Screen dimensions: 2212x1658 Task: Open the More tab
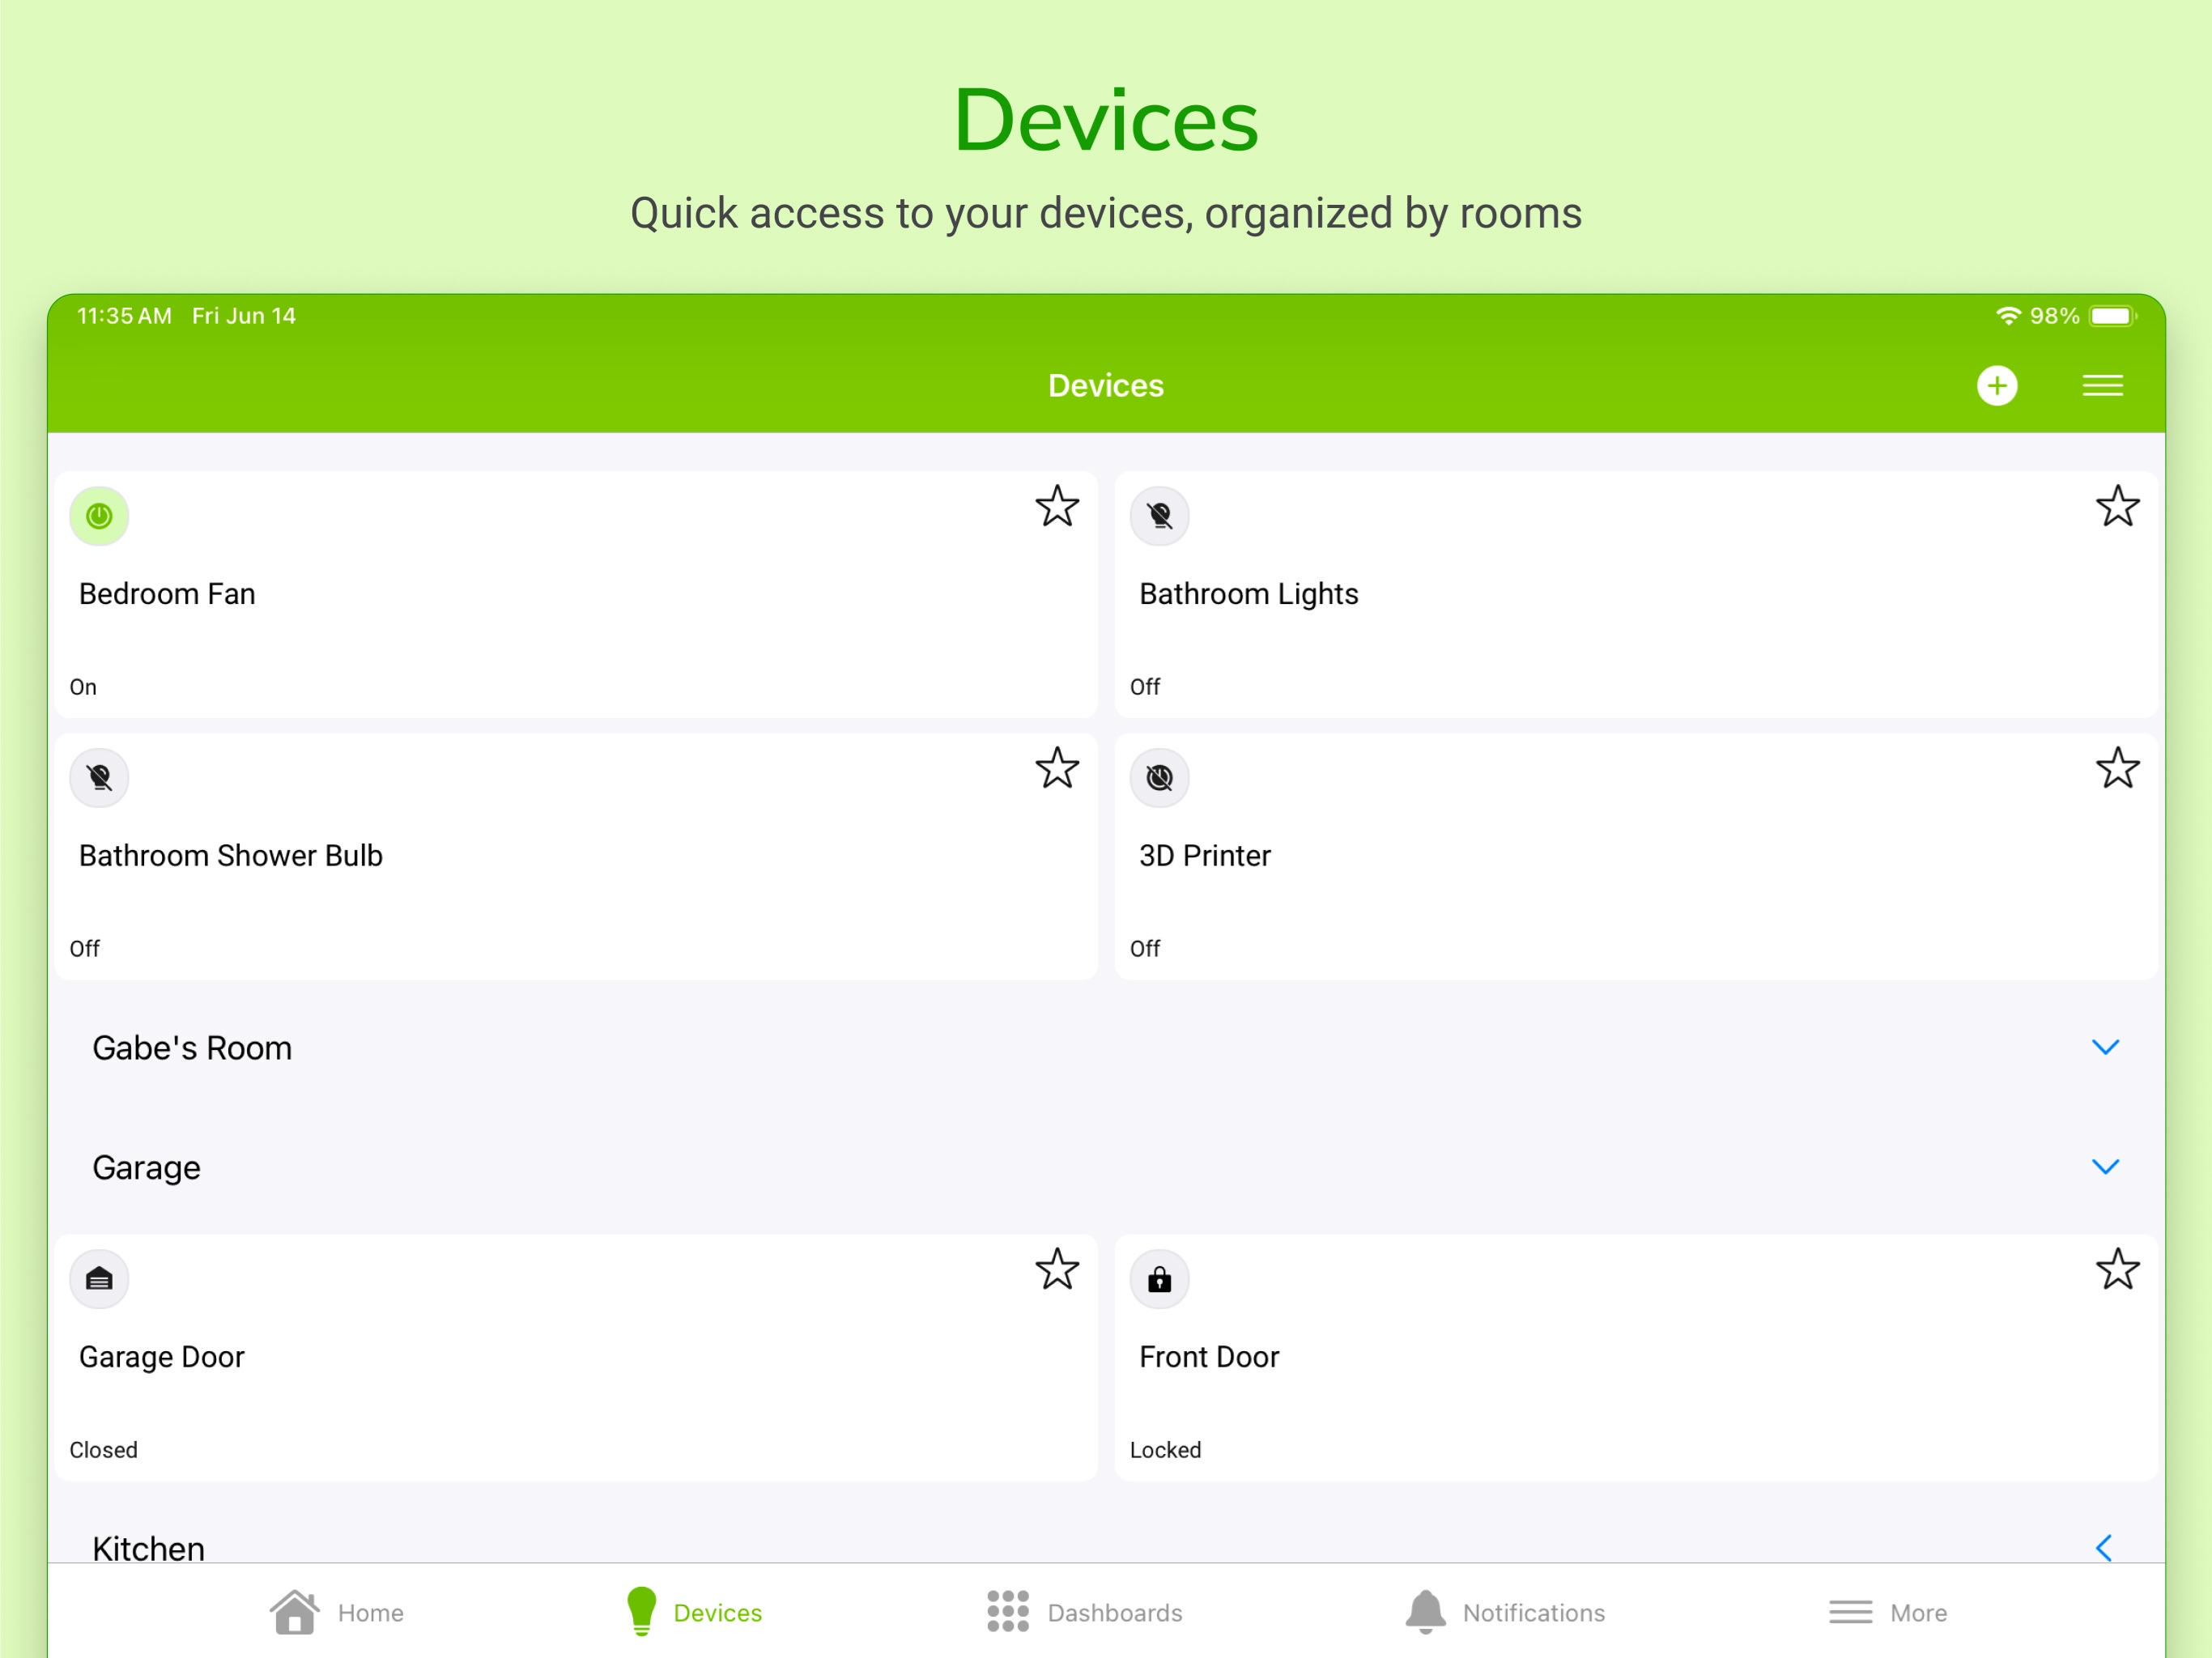click(x=1888, y=1612)
